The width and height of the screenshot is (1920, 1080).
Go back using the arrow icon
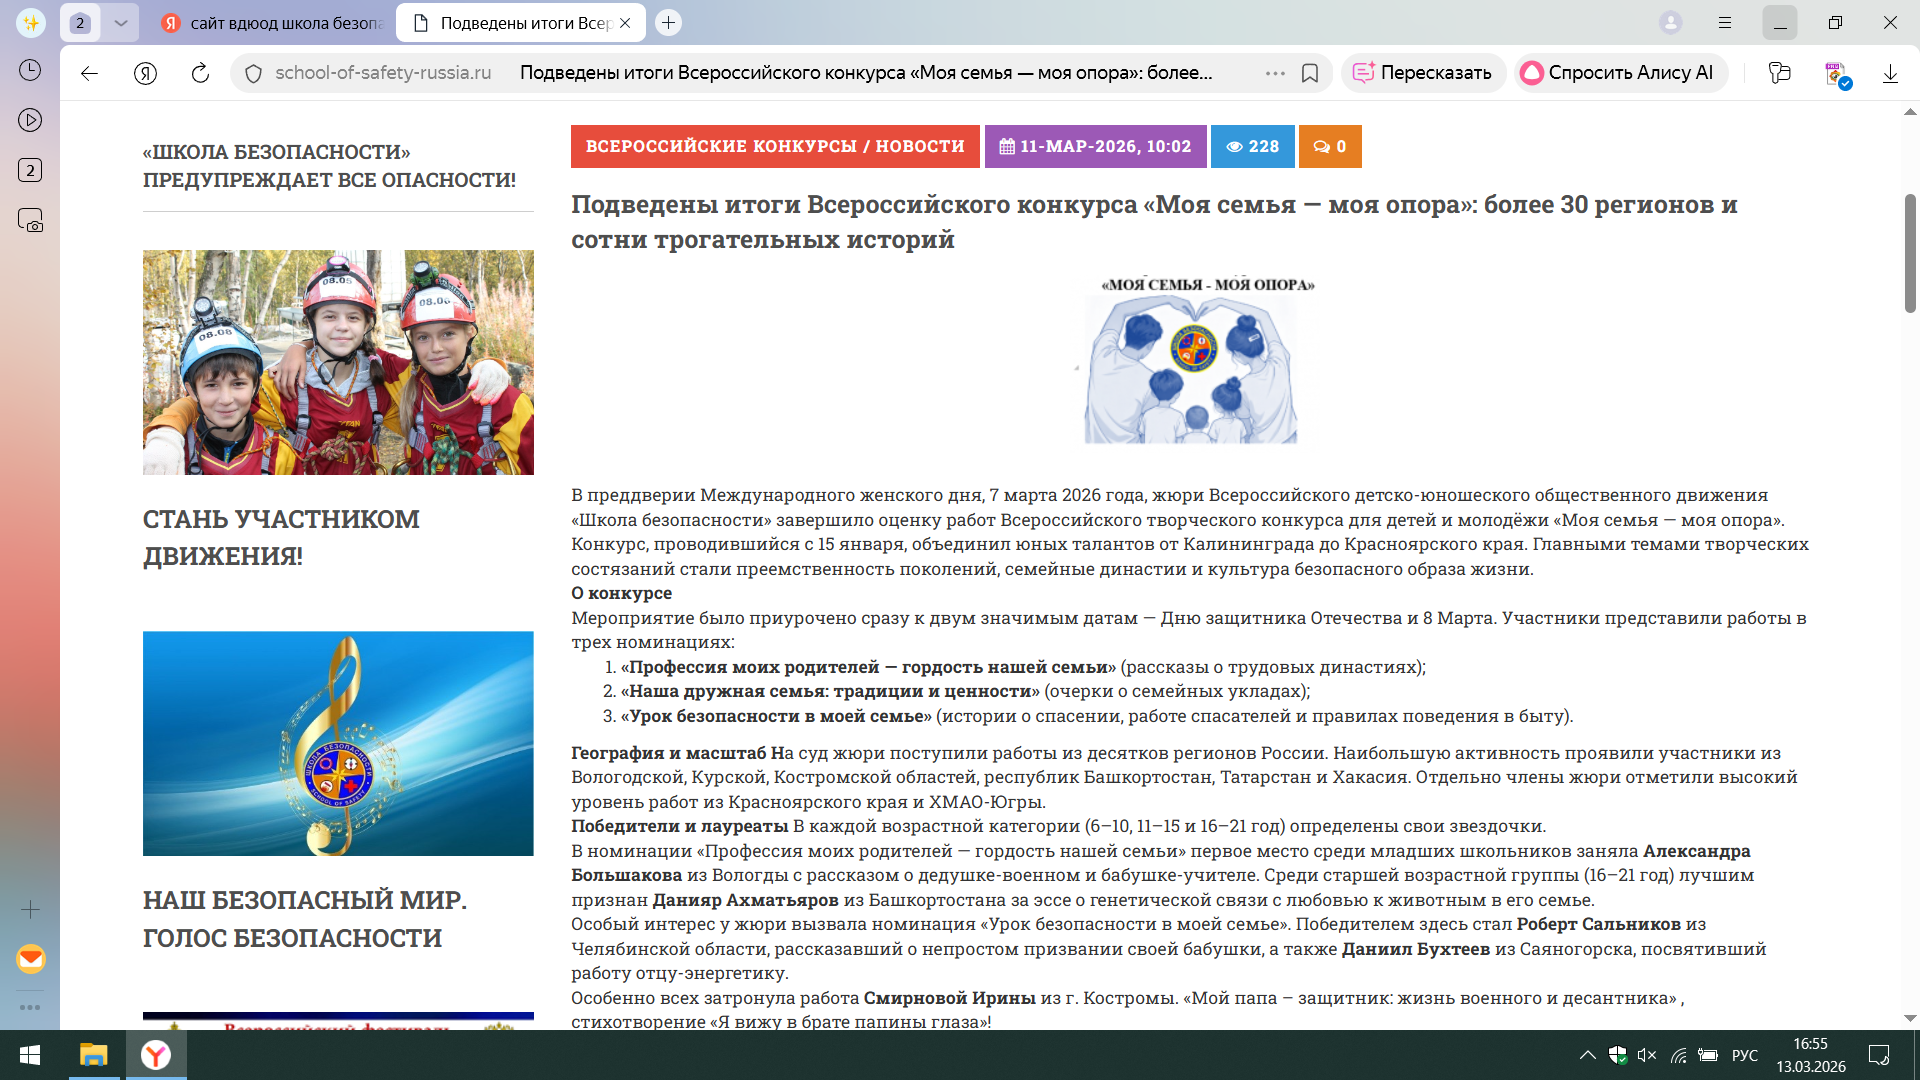click(89, 73)
